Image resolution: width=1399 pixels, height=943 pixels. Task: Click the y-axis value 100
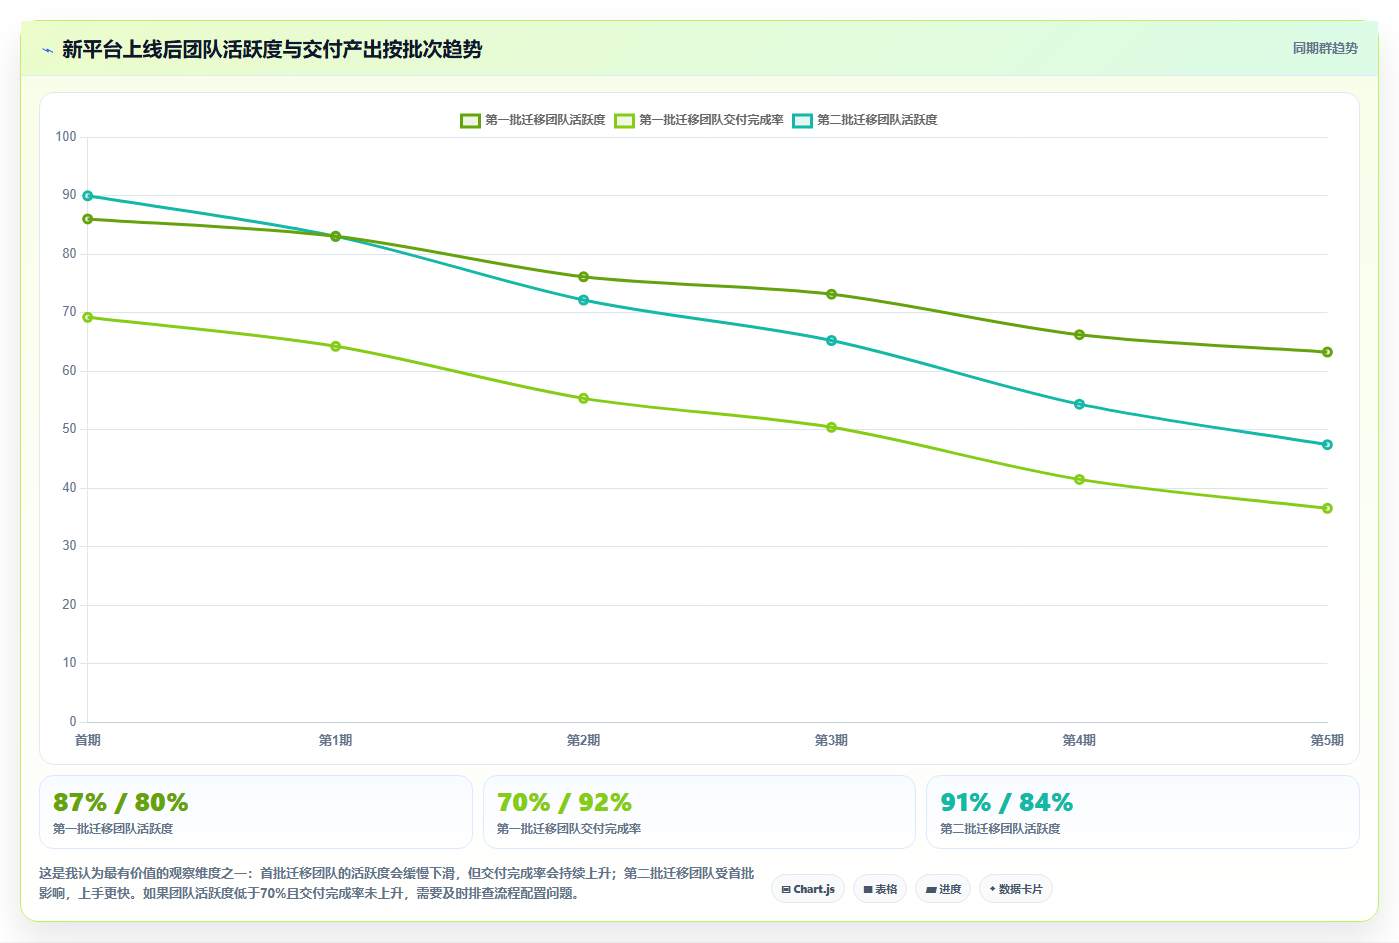(x=66, y=137)
